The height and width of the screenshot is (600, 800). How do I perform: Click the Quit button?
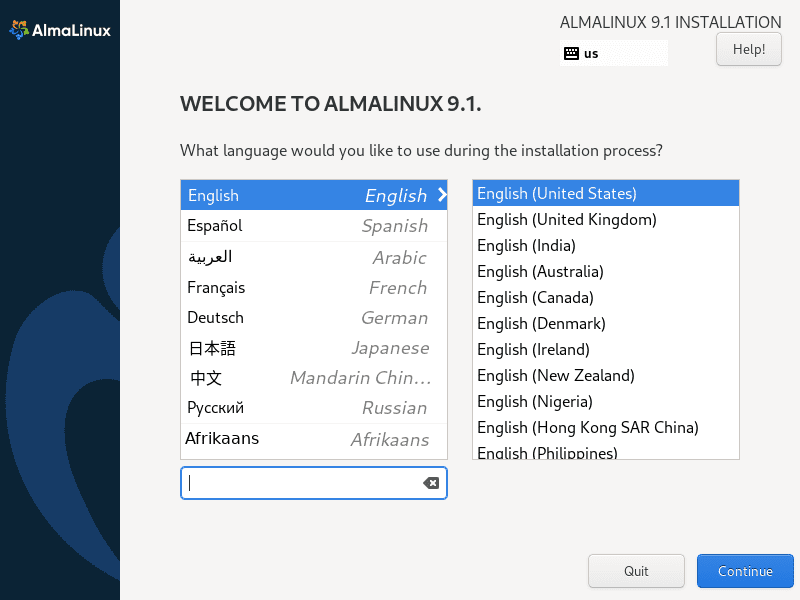pyautogui.click(x=636, y=571)
